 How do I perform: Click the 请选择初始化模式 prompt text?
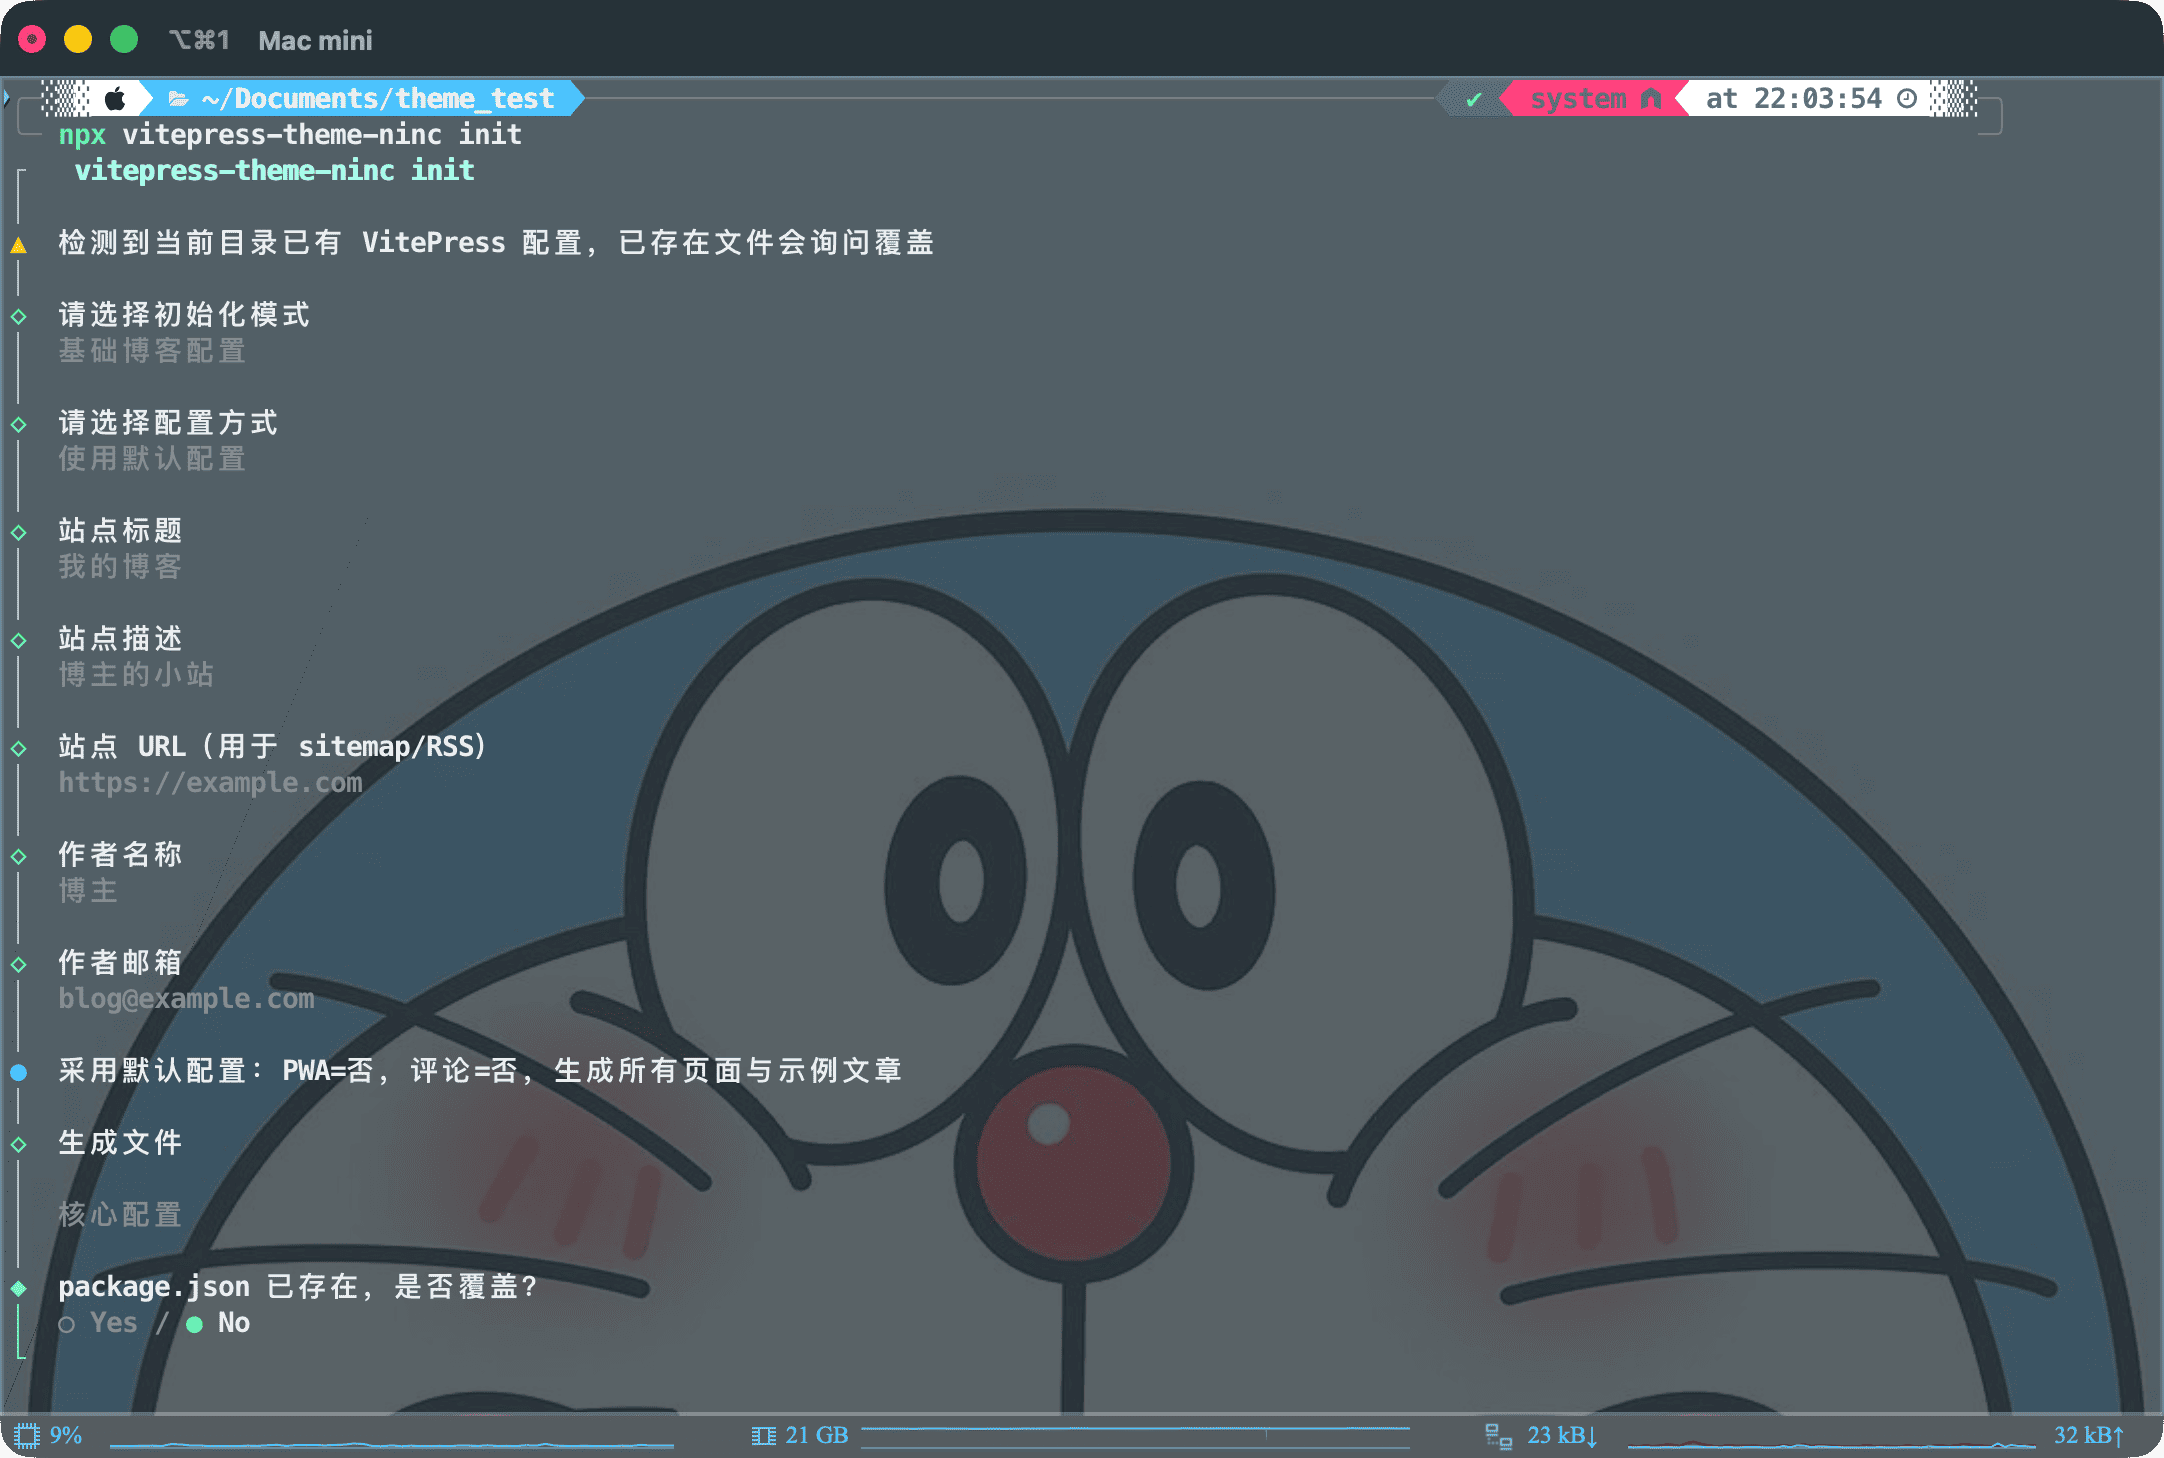point(184,314)
